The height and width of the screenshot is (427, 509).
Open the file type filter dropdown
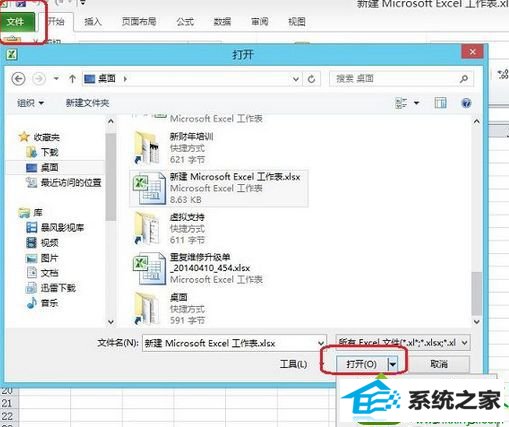point(403,343)
